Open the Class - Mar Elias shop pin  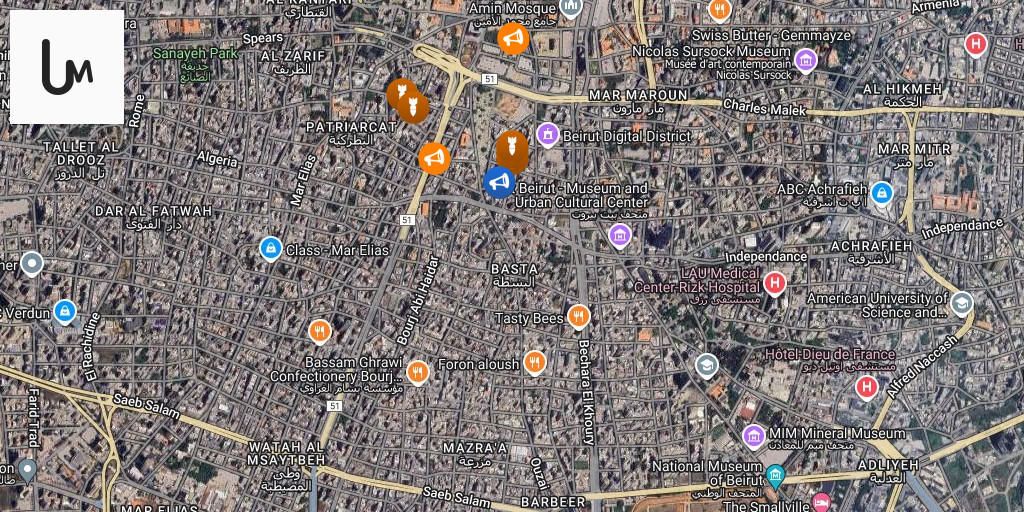point(270,248)
